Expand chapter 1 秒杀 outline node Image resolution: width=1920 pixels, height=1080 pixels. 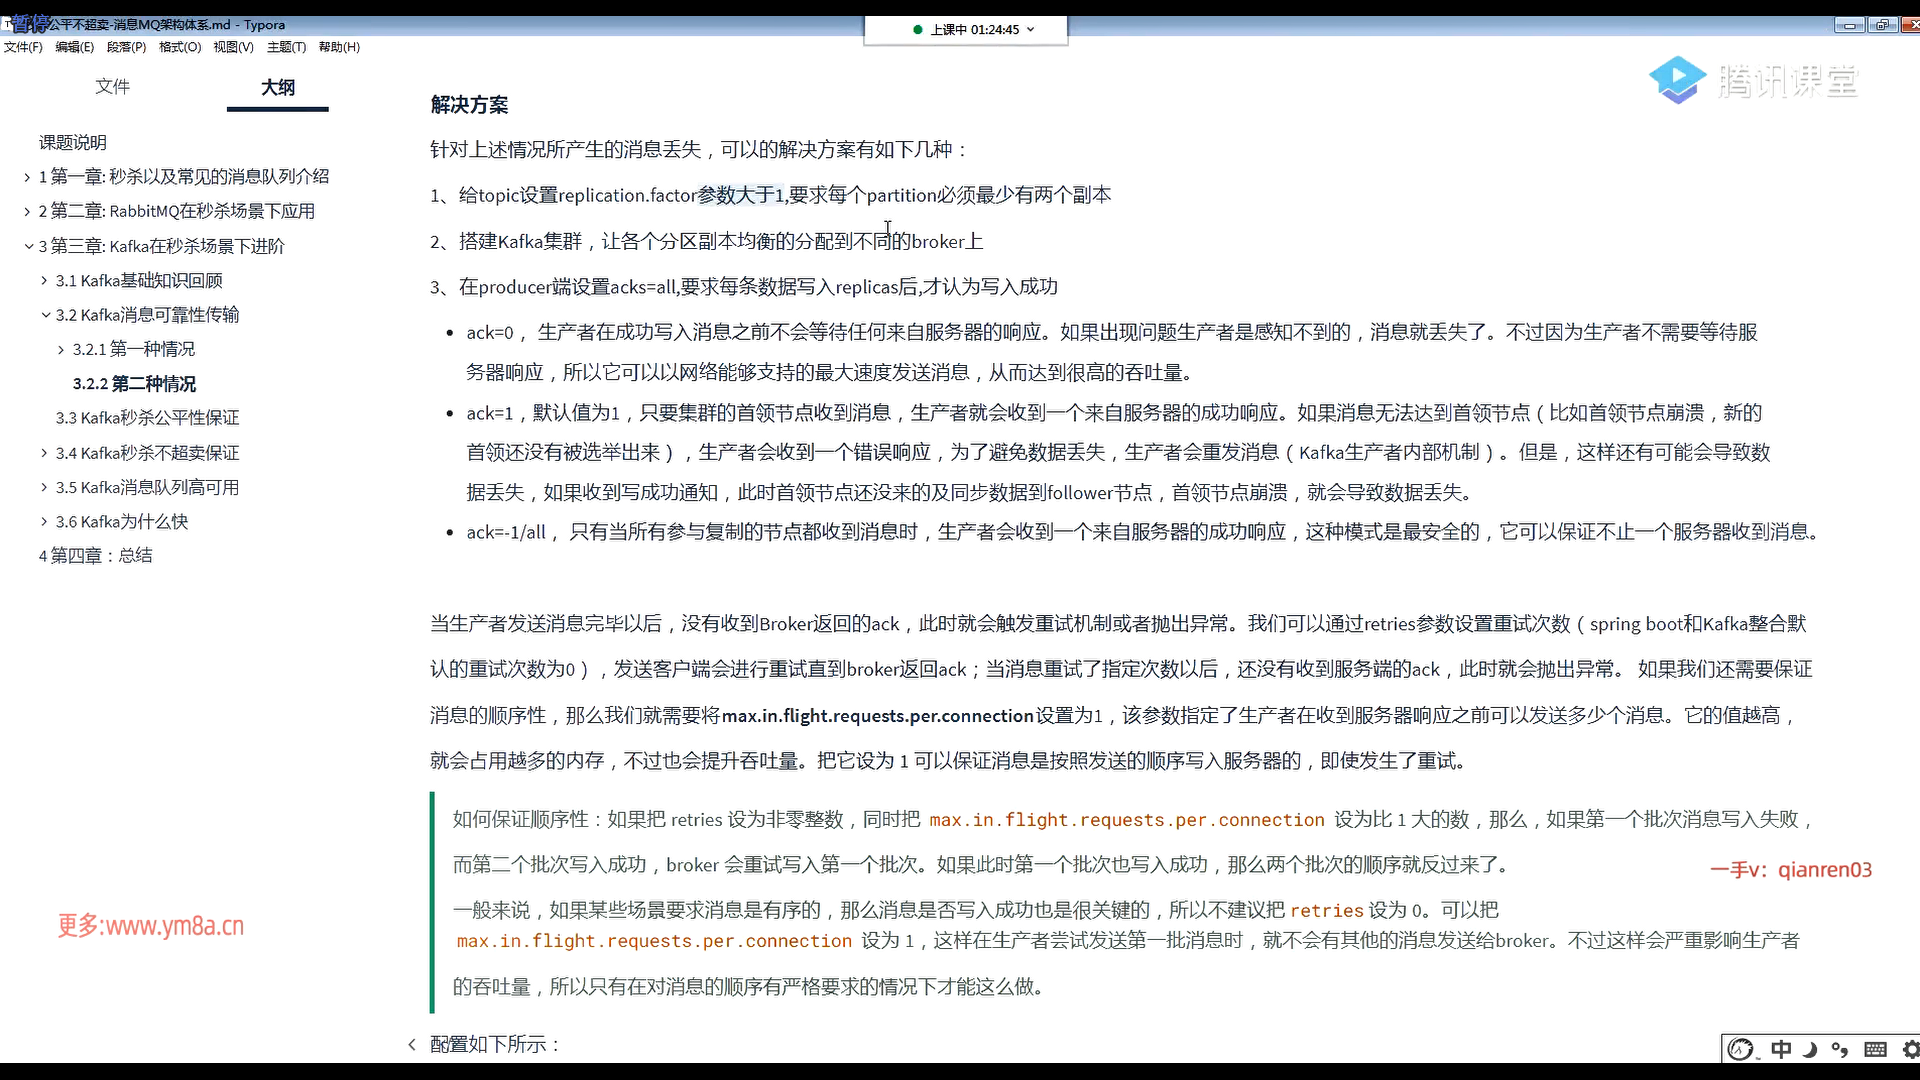(x=27, y=177)
